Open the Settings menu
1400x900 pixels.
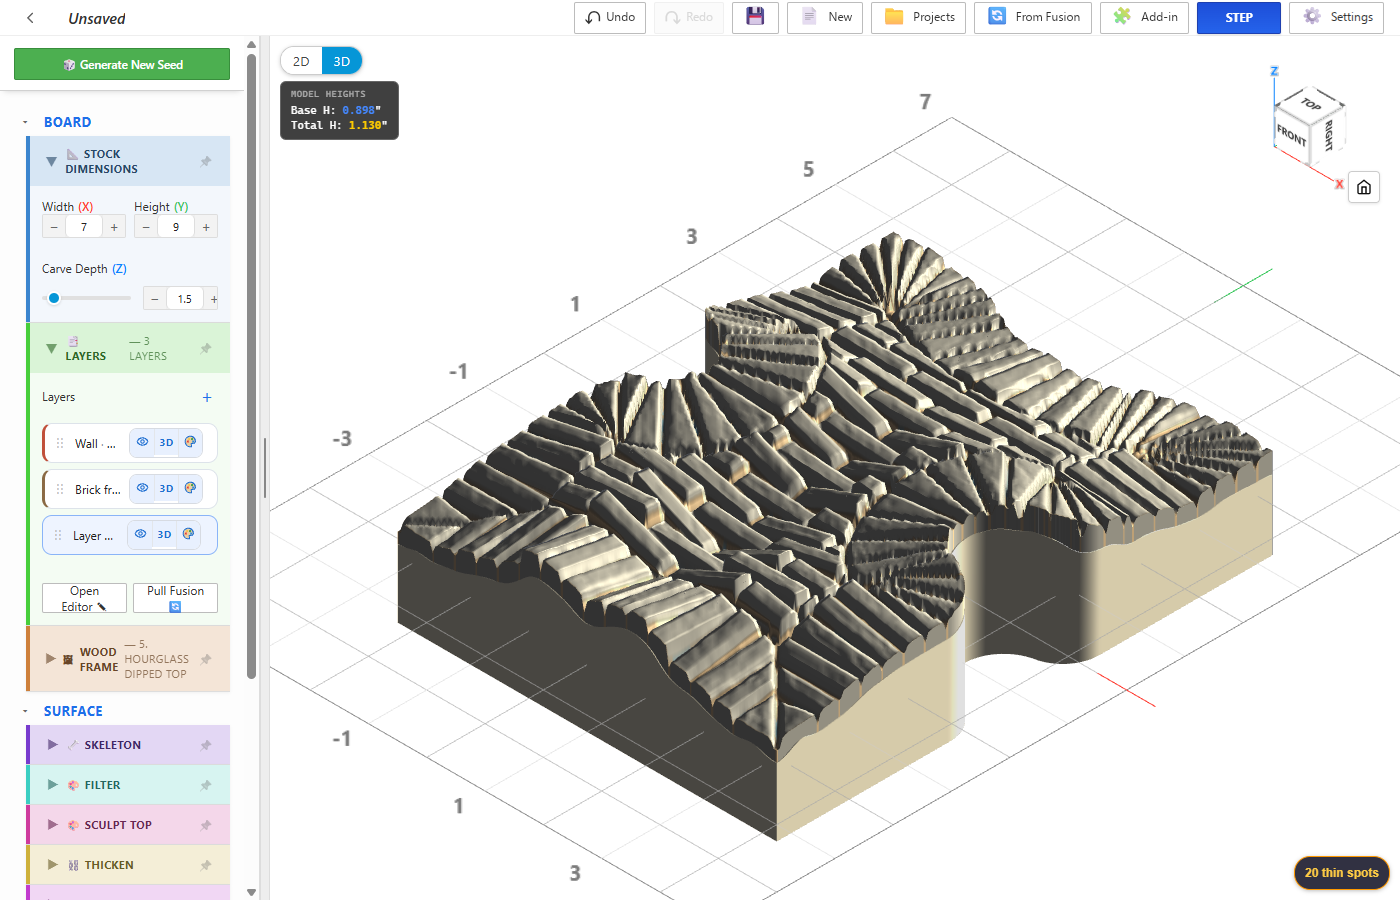tap(1337, 17)
